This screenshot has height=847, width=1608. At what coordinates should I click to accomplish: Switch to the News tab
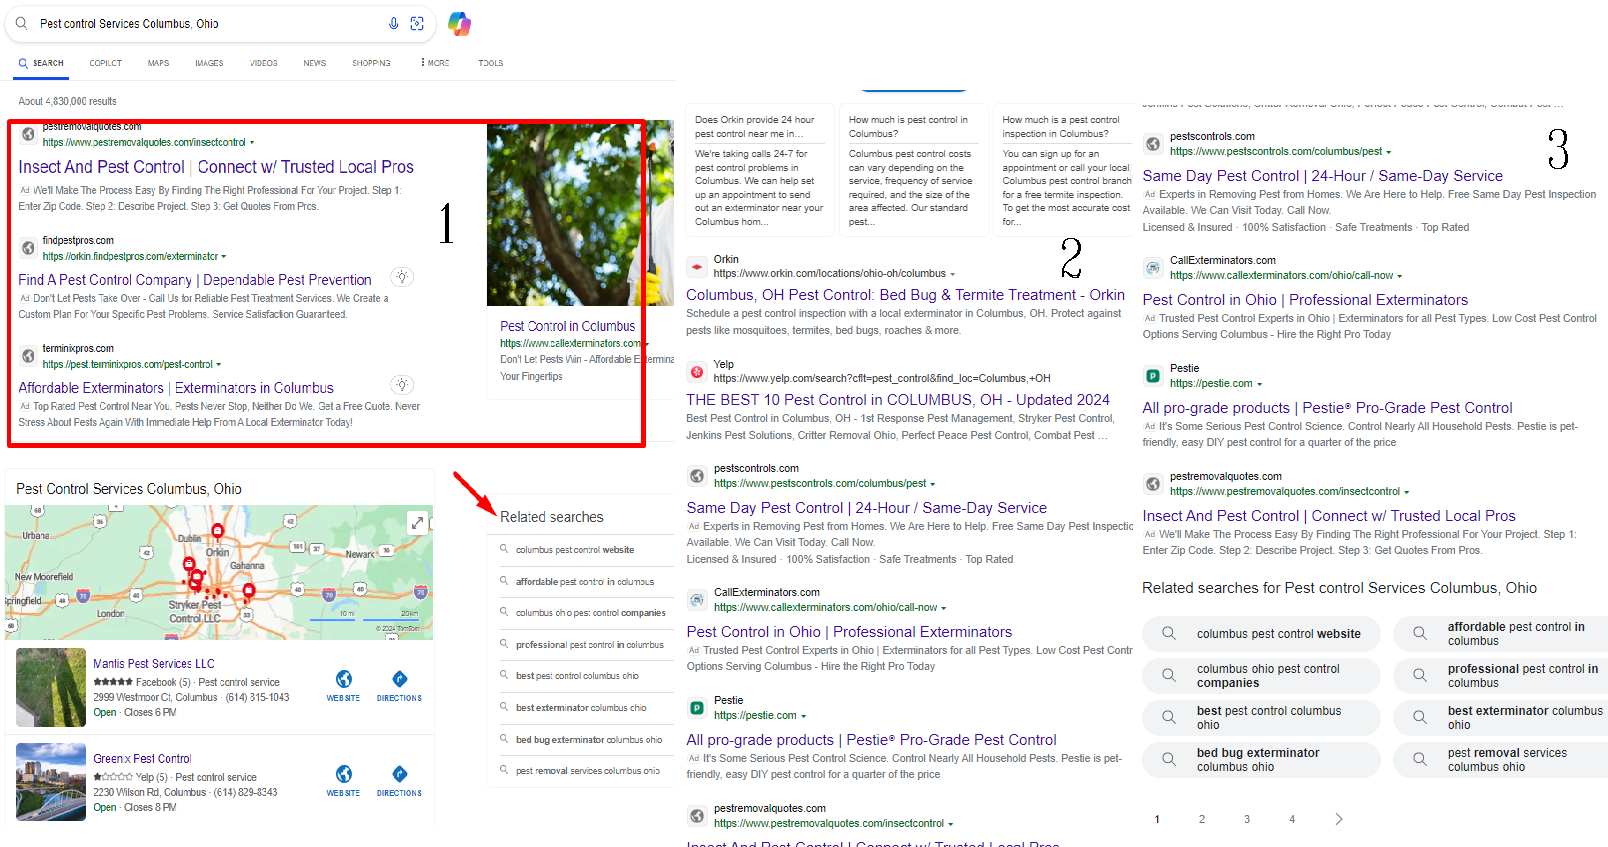(x=315, y=63)
